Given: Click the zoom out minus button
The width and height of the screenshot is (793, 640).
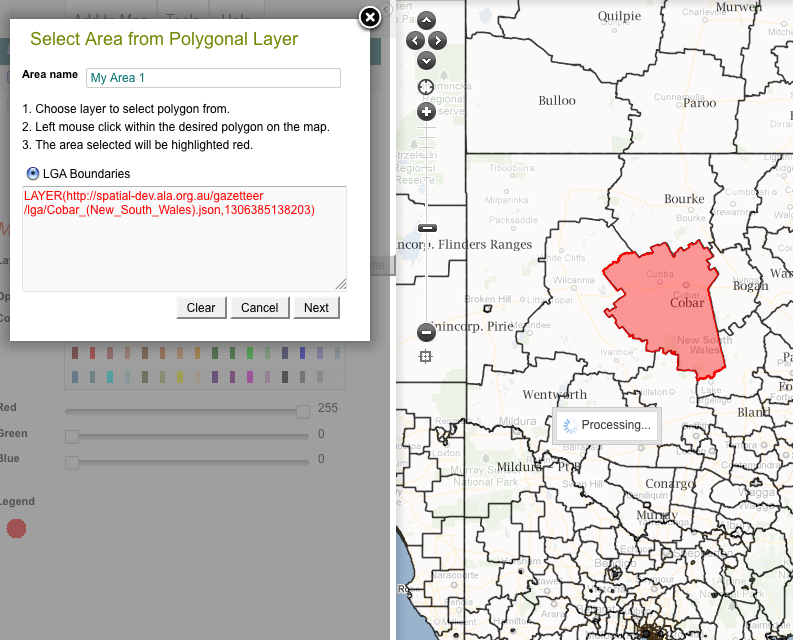Looking at the screenshot, I should click(426, 331).
